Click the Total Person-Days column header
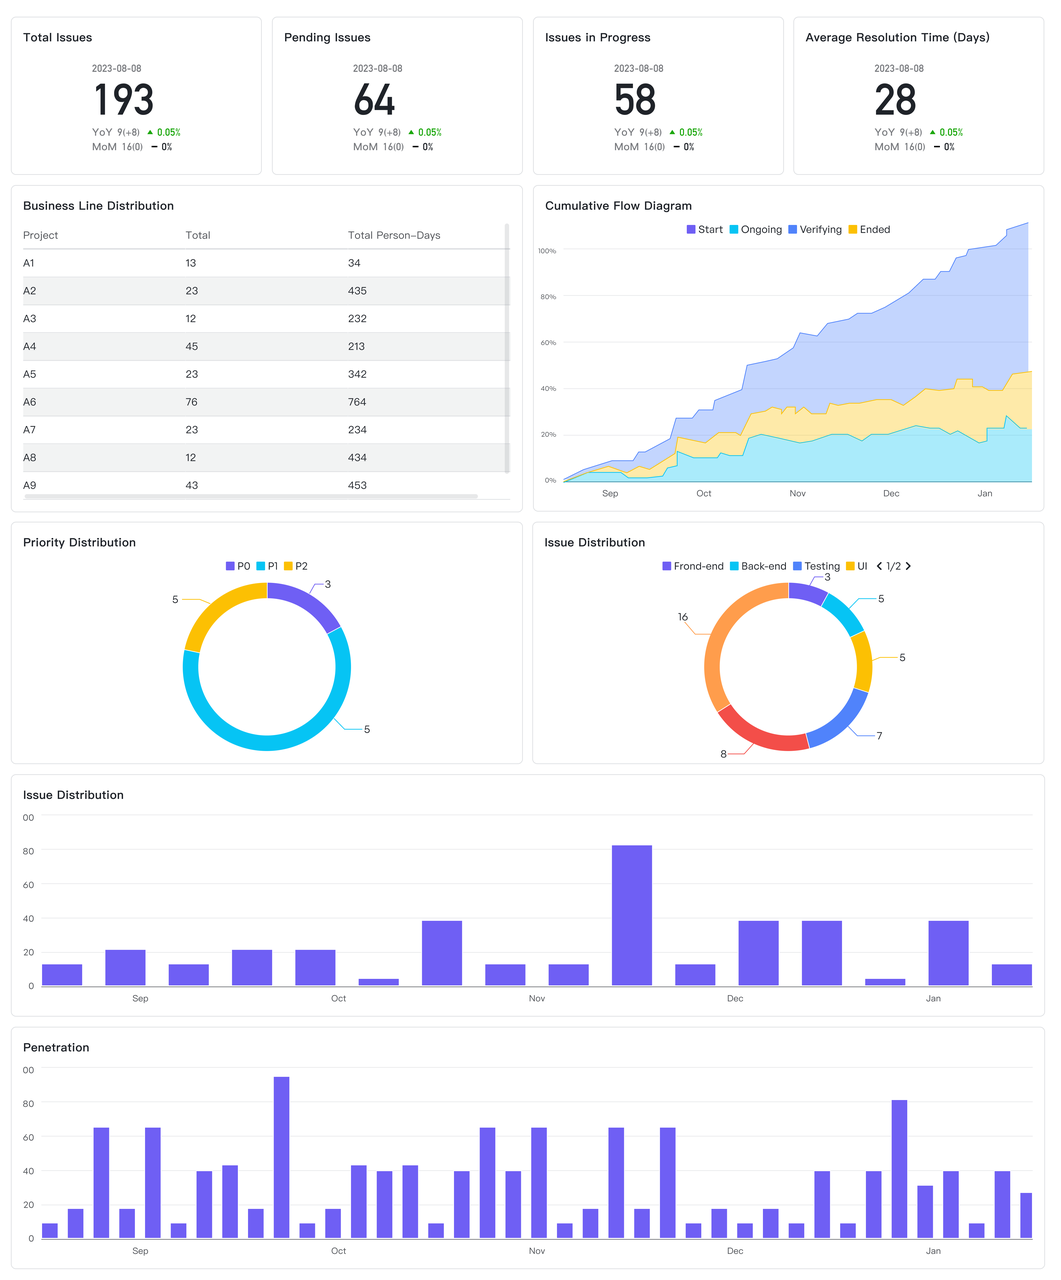Screen dimensions: 1061x1280 (x=394, y=236)
